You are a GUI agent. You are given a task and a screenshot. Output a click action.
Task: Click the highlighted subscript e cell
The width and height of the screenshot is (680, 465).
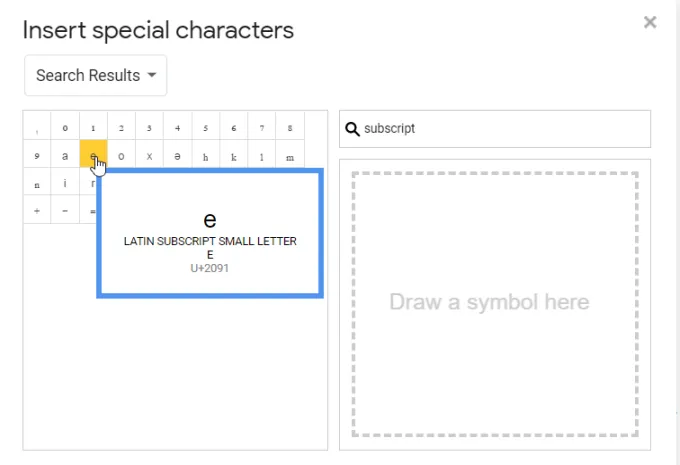click(93, 156)
